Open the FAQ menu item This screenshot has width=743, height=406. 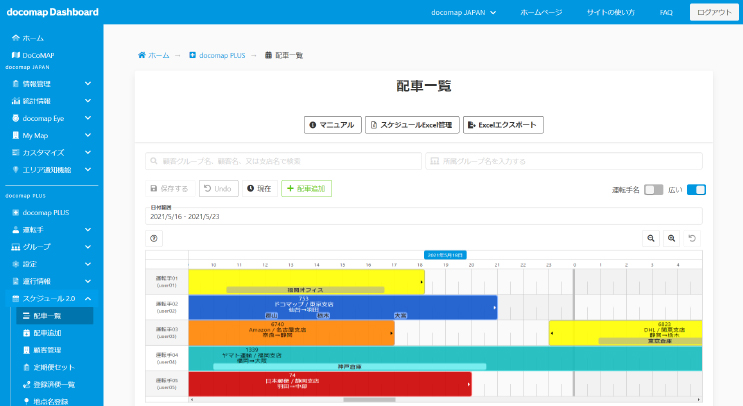[x=666, y=12]
